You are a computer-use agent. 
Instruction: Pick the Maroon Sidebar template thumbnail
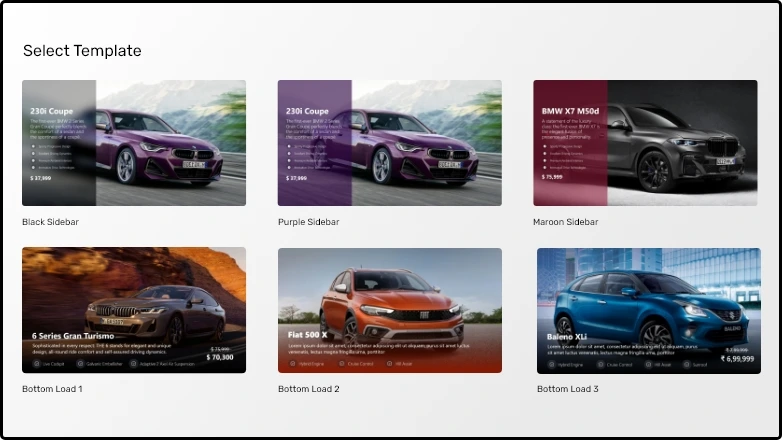[x=645, y=143]
